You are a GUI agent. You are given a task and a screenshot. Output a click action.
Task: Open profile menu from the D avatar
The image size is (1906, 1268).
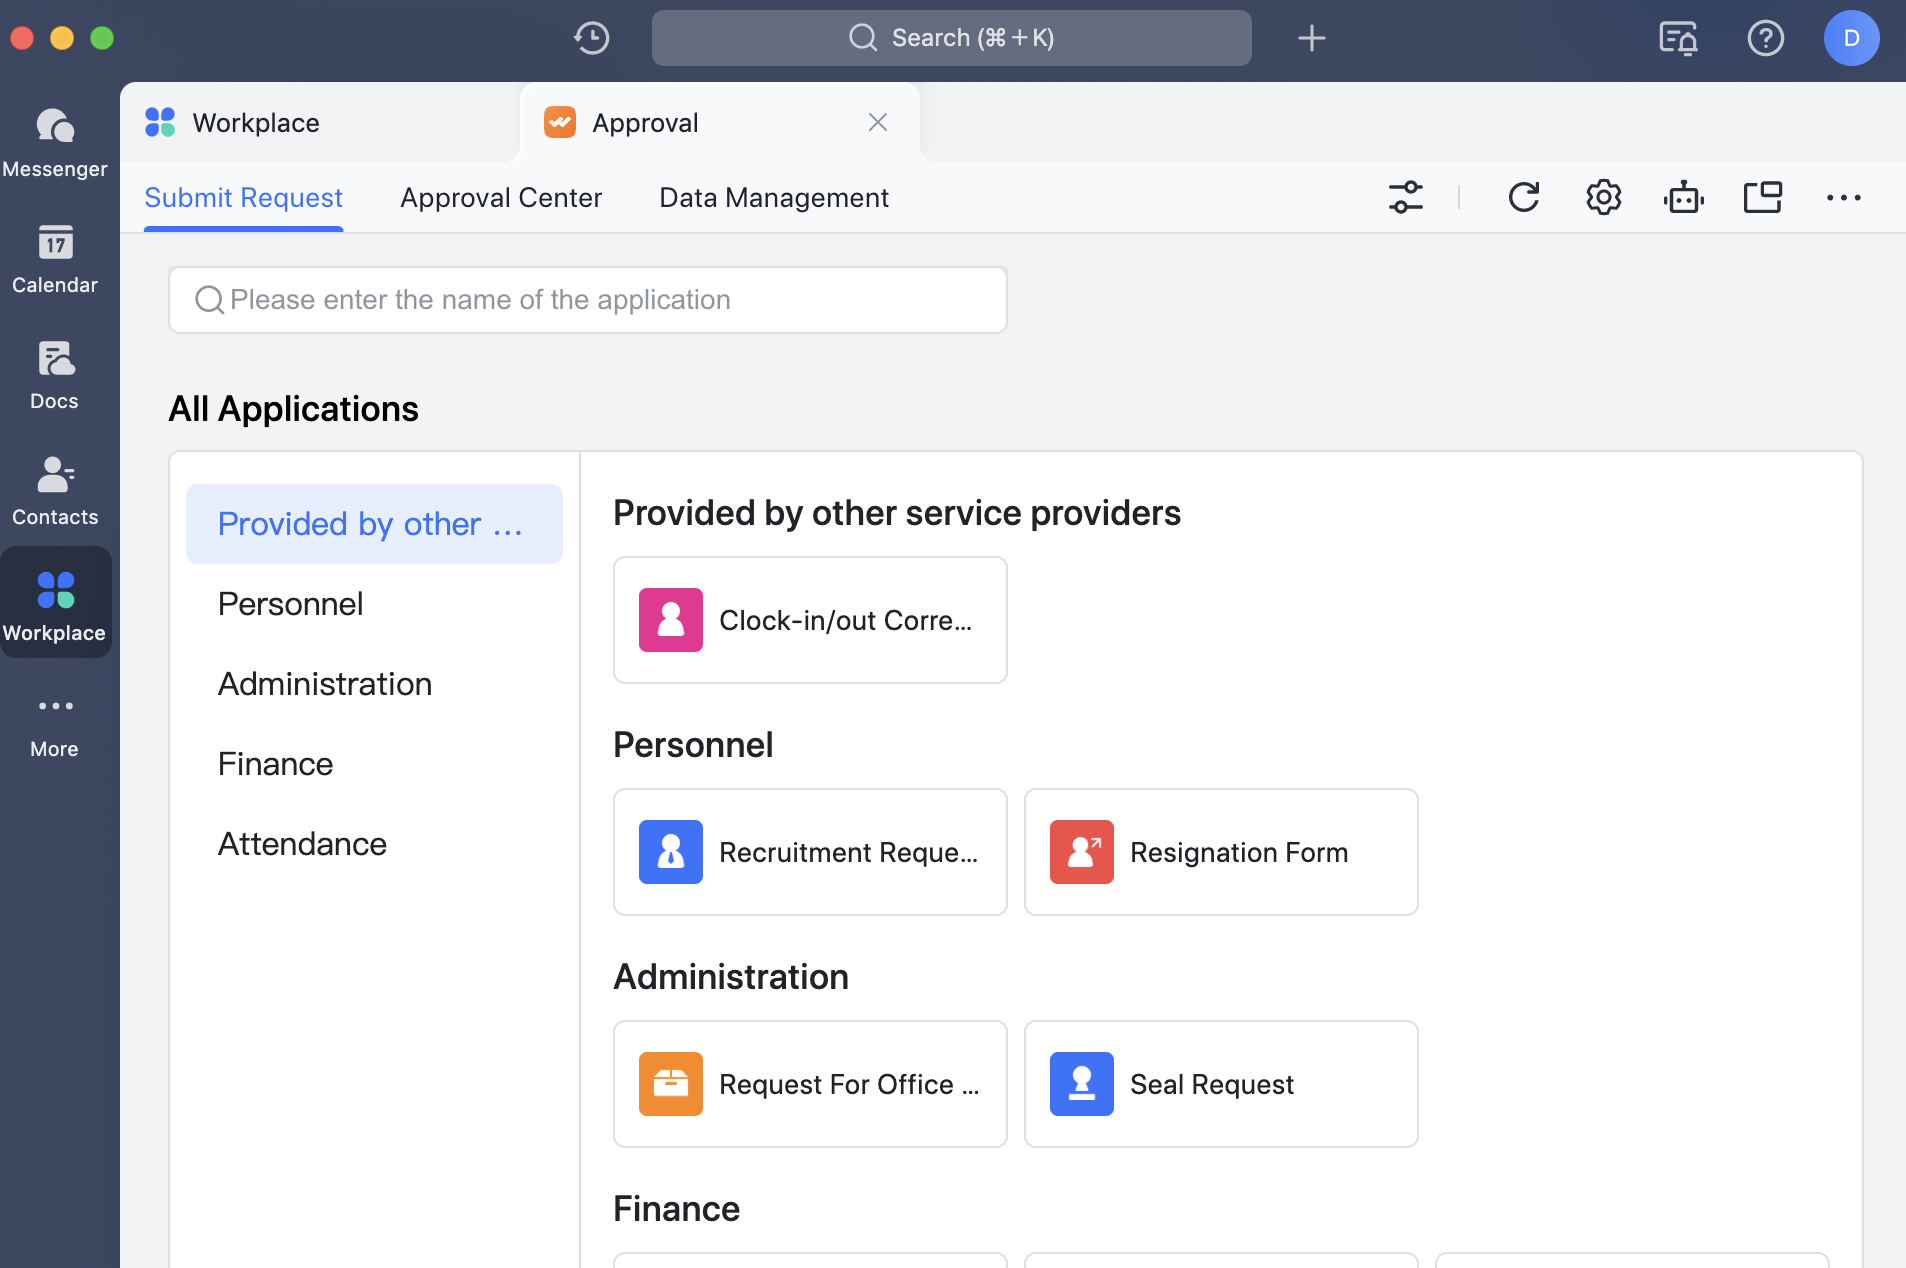[1851, 38]
